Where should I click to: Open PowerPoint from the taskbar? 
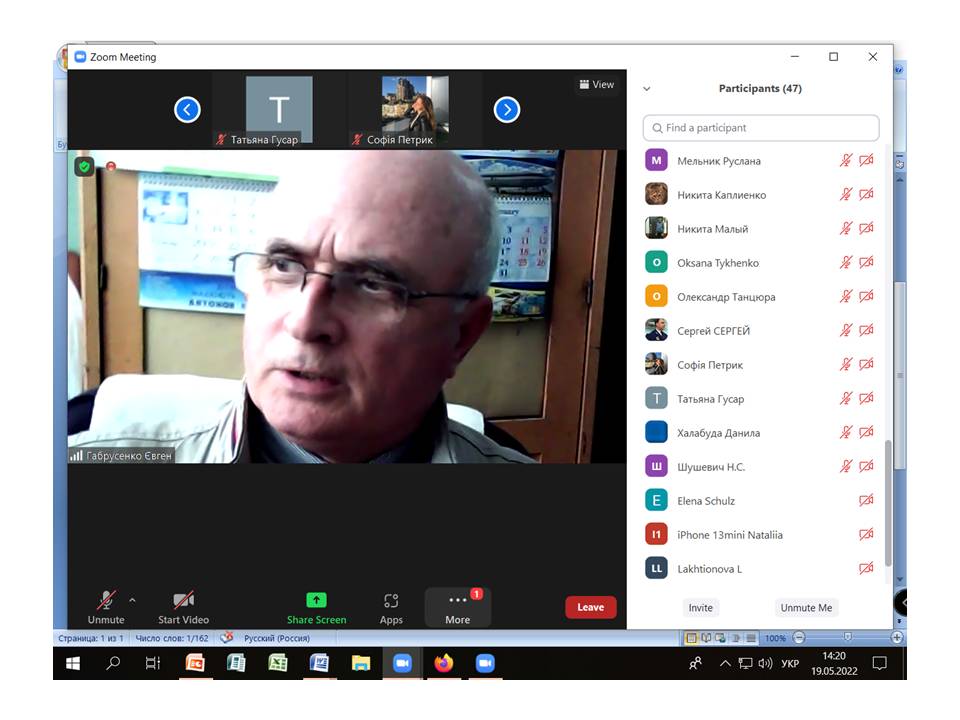tap(196, 663)
